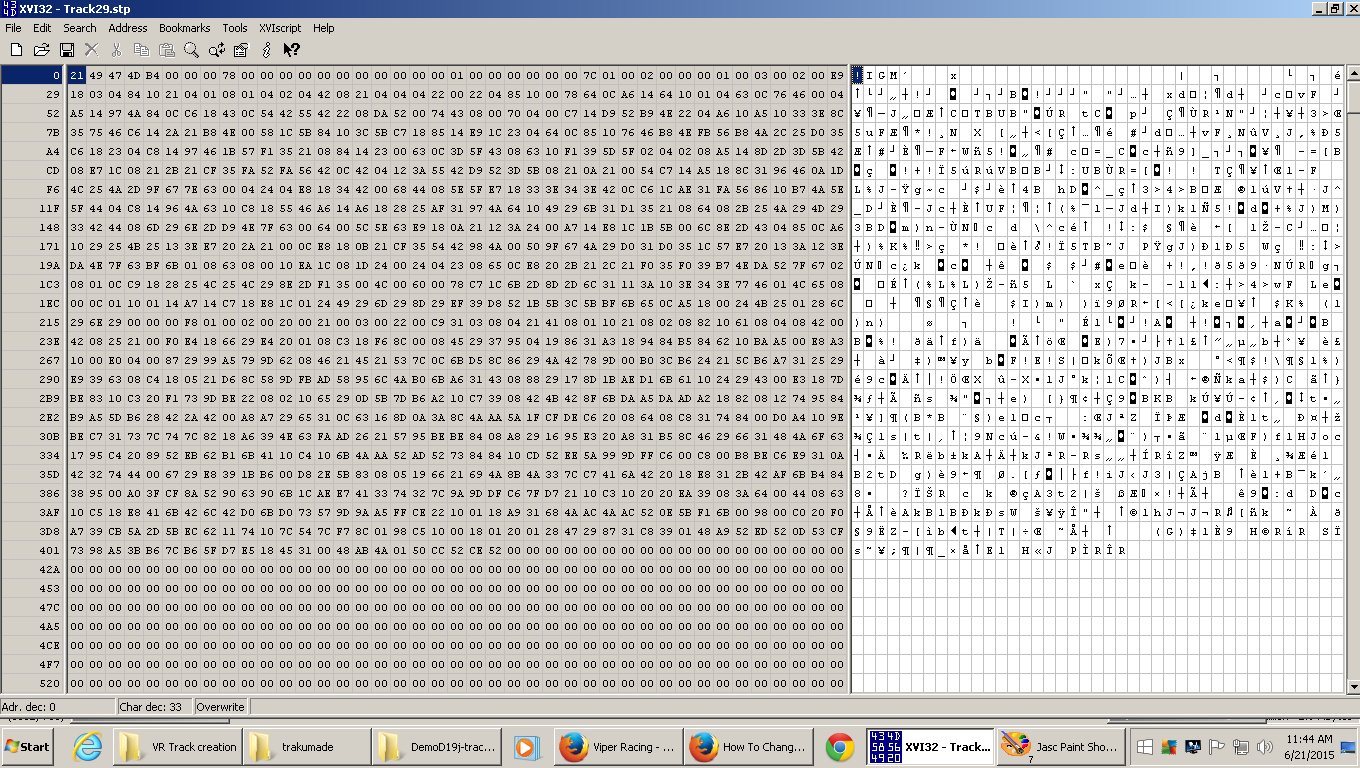Click vertical scrollbar up arrow
This screenshot has width=1360, height=768.
point(1352,73)
